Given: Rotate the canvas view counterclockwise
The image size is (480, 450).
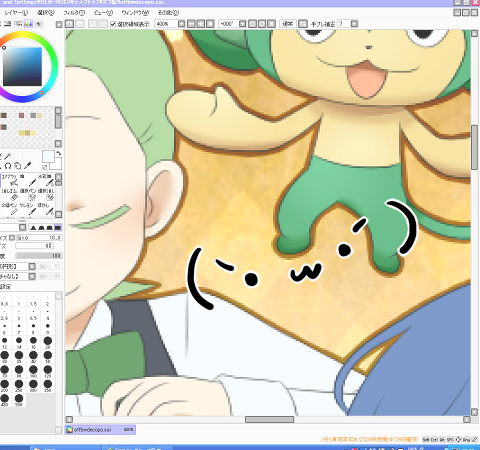Looking at the screenshot, I should (x=253, y=24).
